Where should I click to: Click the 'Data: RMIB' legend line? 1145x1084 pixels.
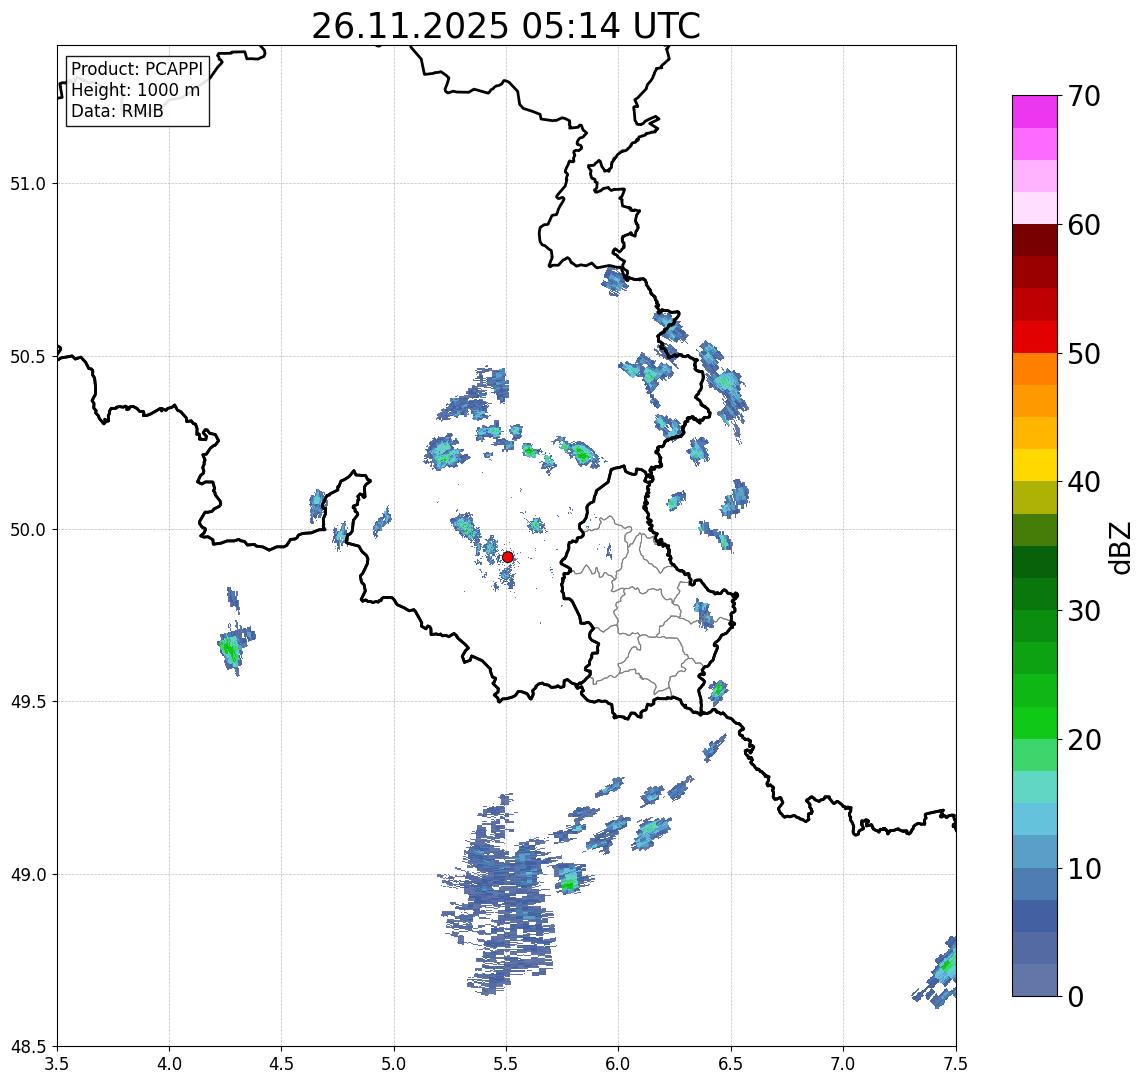pos(117,111)
